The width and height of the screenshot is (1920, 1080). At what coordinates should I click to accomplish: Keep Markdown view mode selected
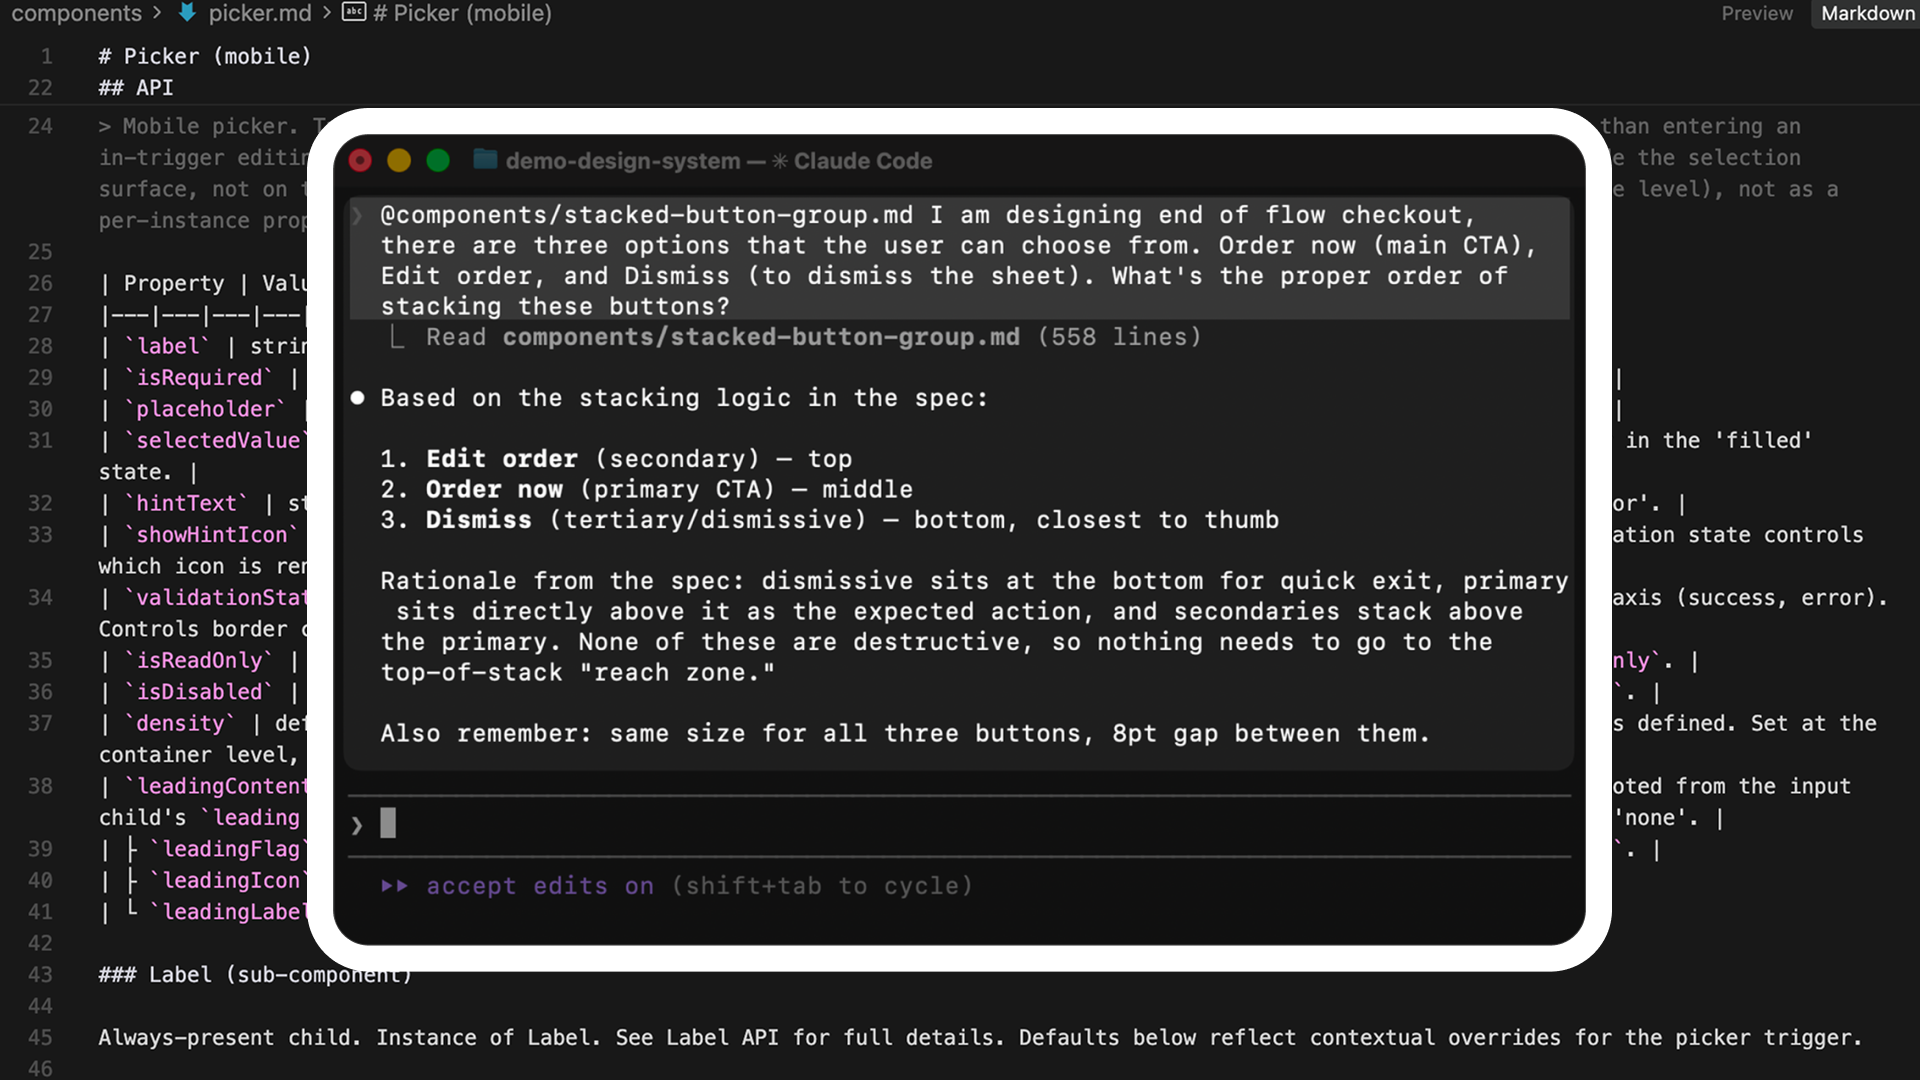tap(1866, 14)
